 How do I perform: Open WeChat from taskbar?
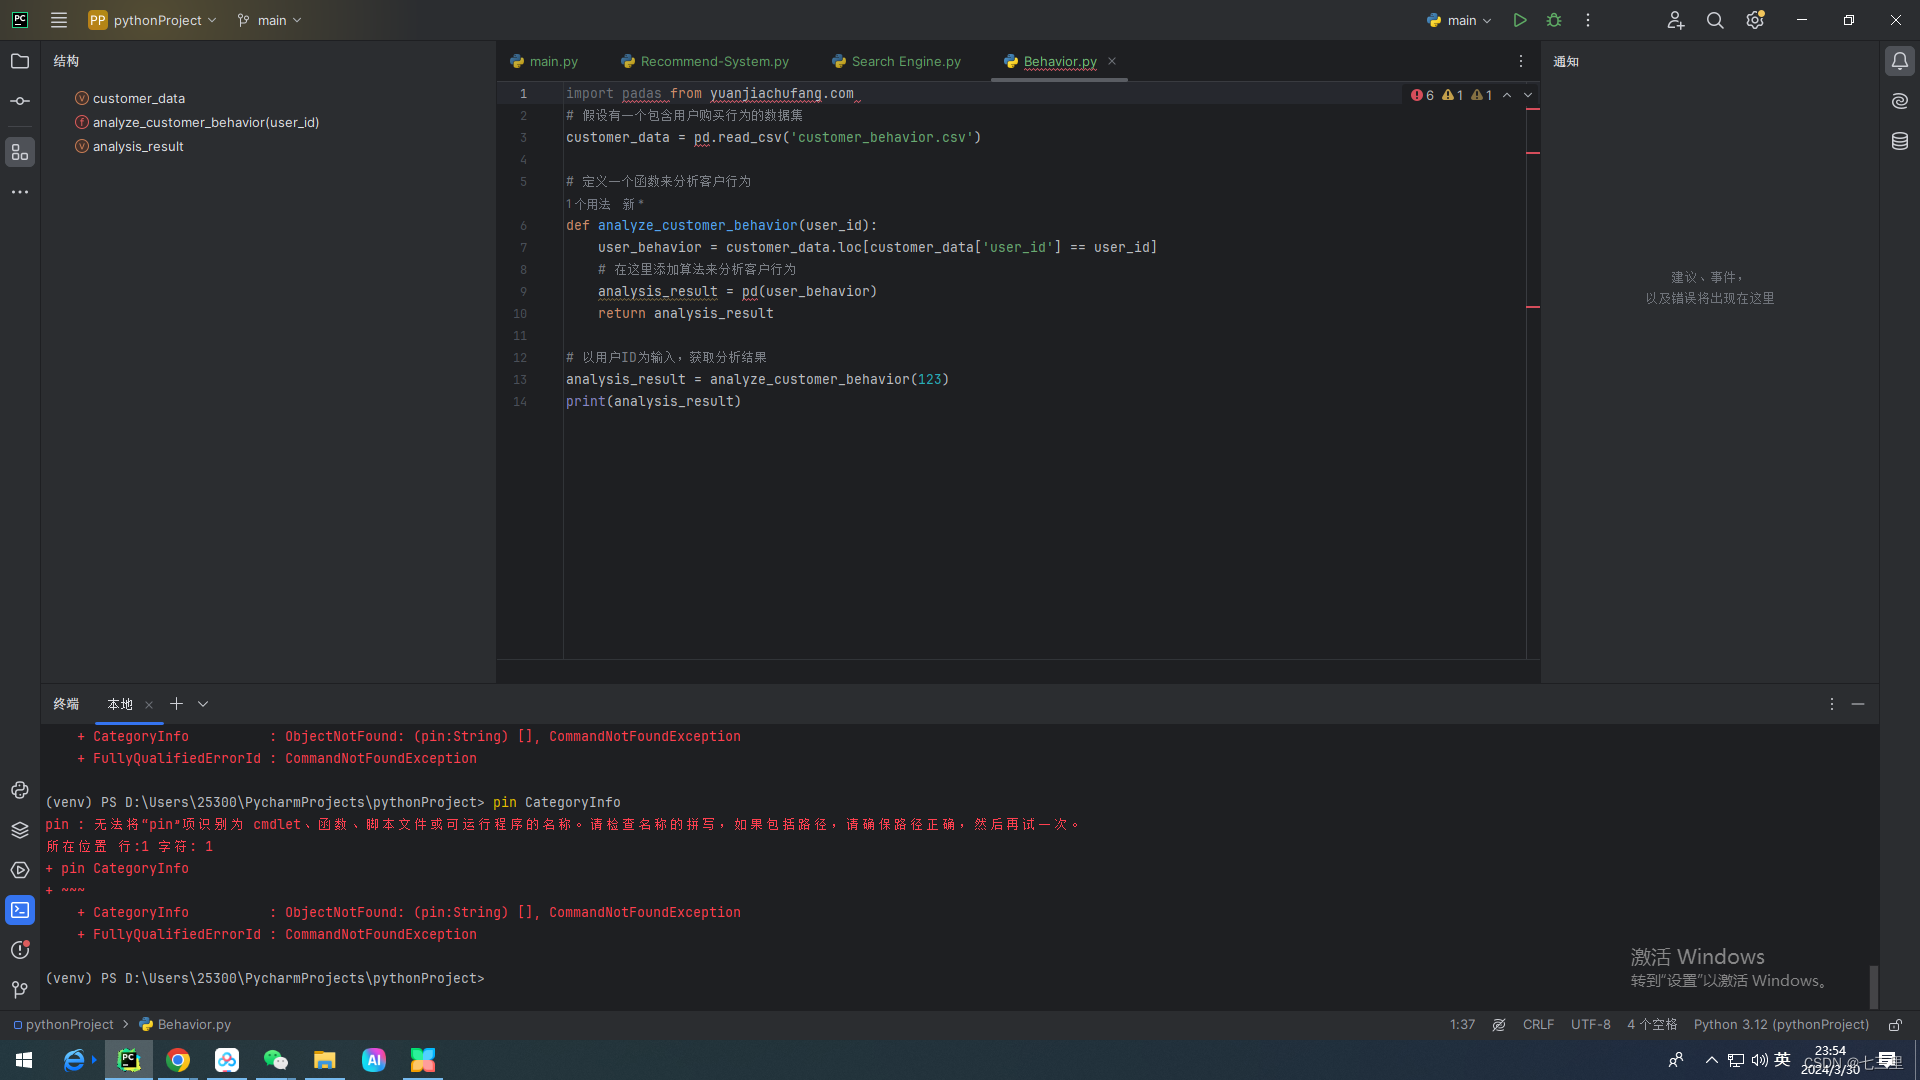276,1060
